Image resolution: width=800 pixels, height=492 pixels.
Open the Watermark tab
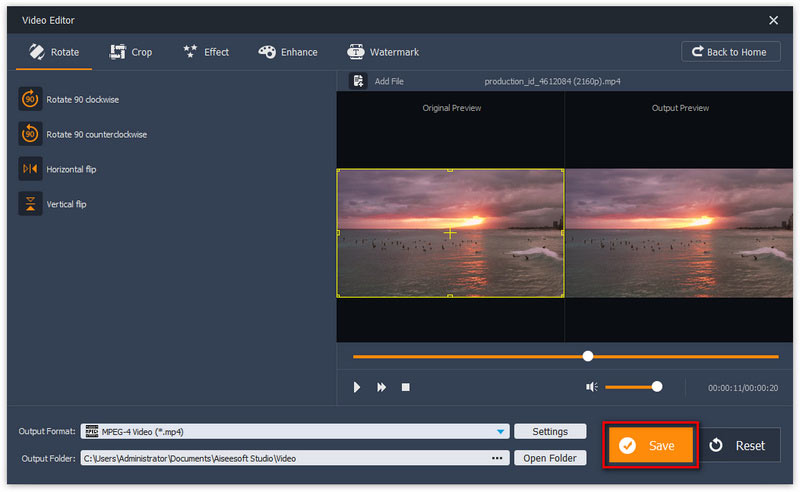pos(383,52)
